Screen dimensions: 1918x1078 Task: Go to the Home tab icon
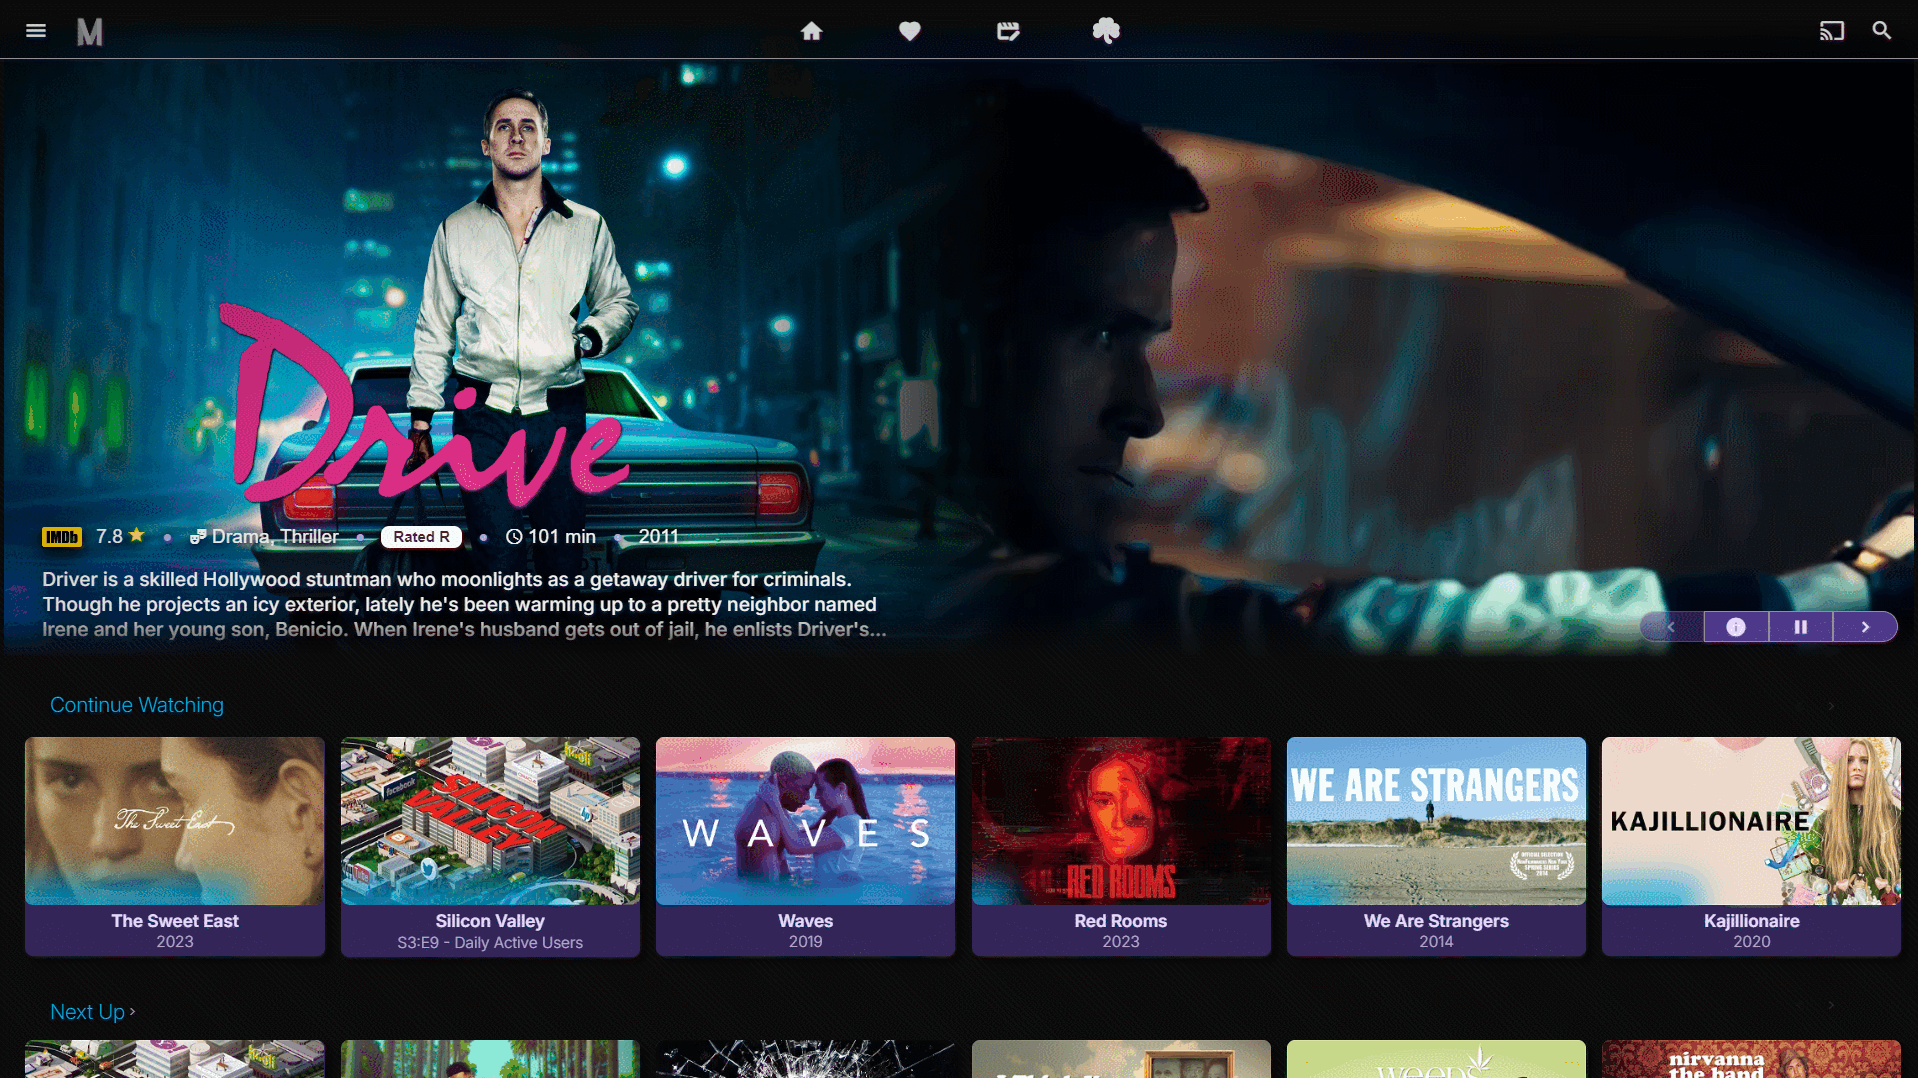811,31
